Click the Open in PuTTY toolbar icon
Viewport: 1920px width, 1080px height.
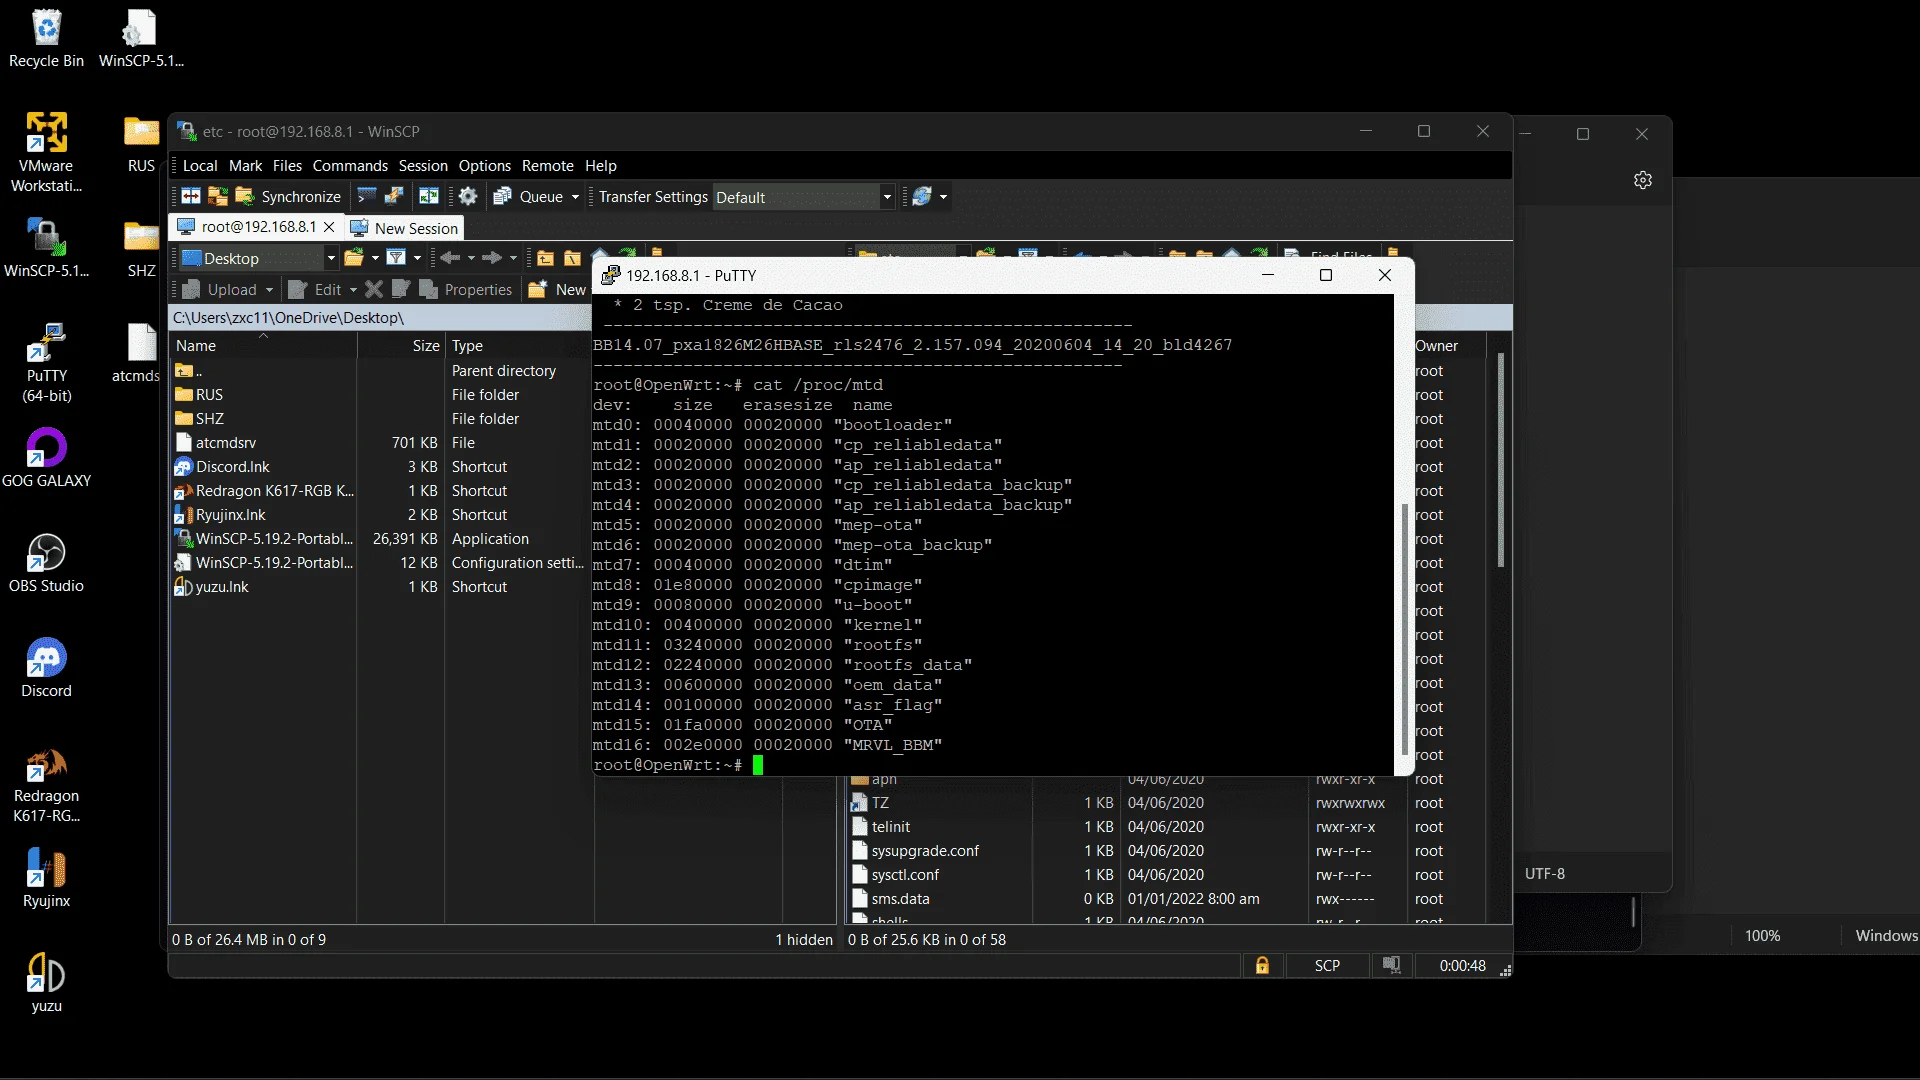(x=394, y=197)
